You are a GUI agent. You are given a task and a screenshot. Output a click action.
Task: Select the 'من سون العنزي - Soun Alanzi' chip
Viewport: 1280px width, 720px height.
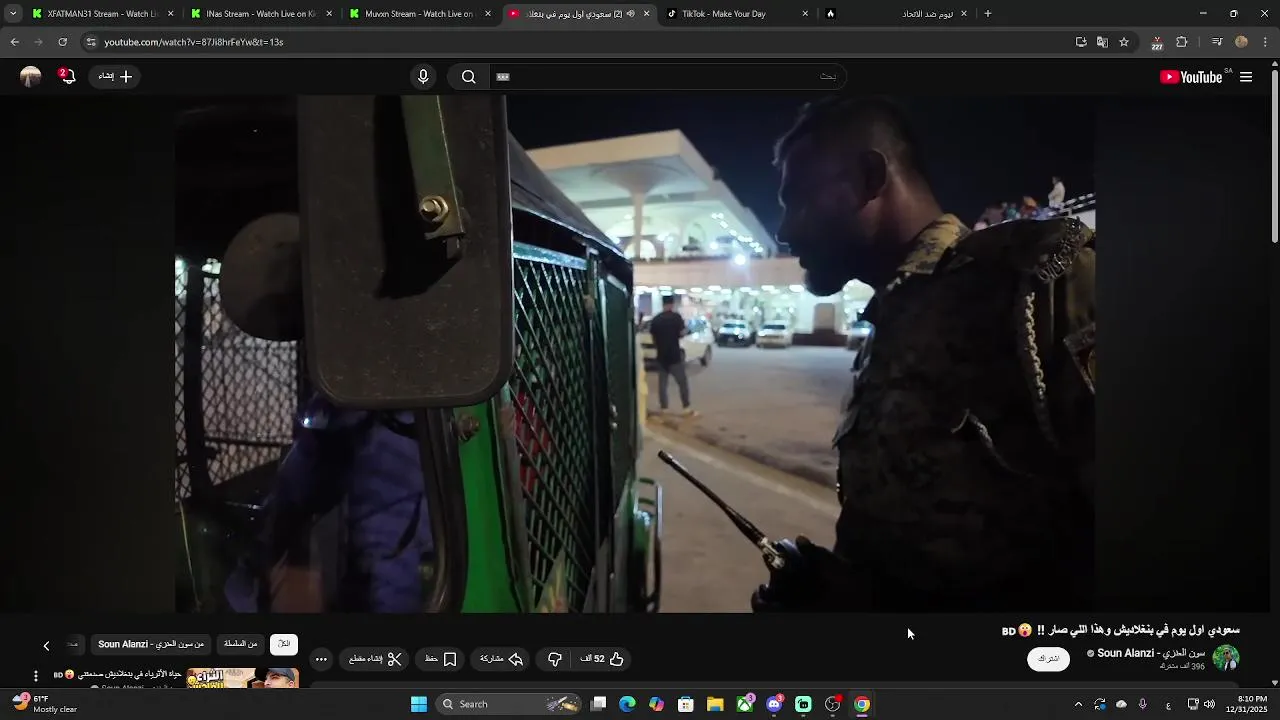151,644
